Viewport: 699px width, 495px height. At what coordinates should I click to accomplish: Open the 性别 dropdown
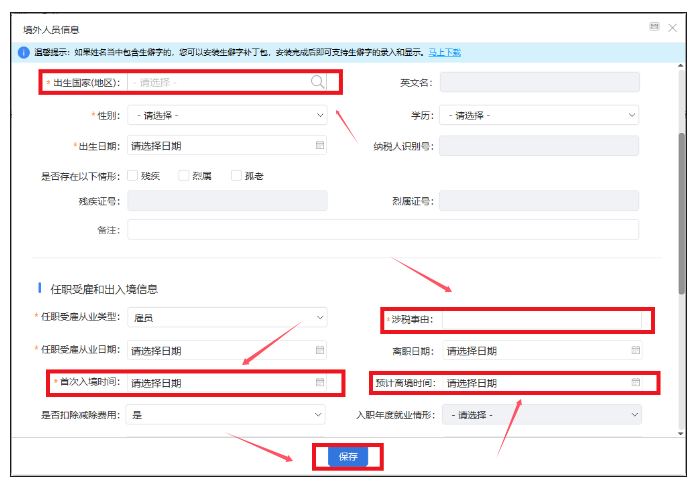pos(227,115)
